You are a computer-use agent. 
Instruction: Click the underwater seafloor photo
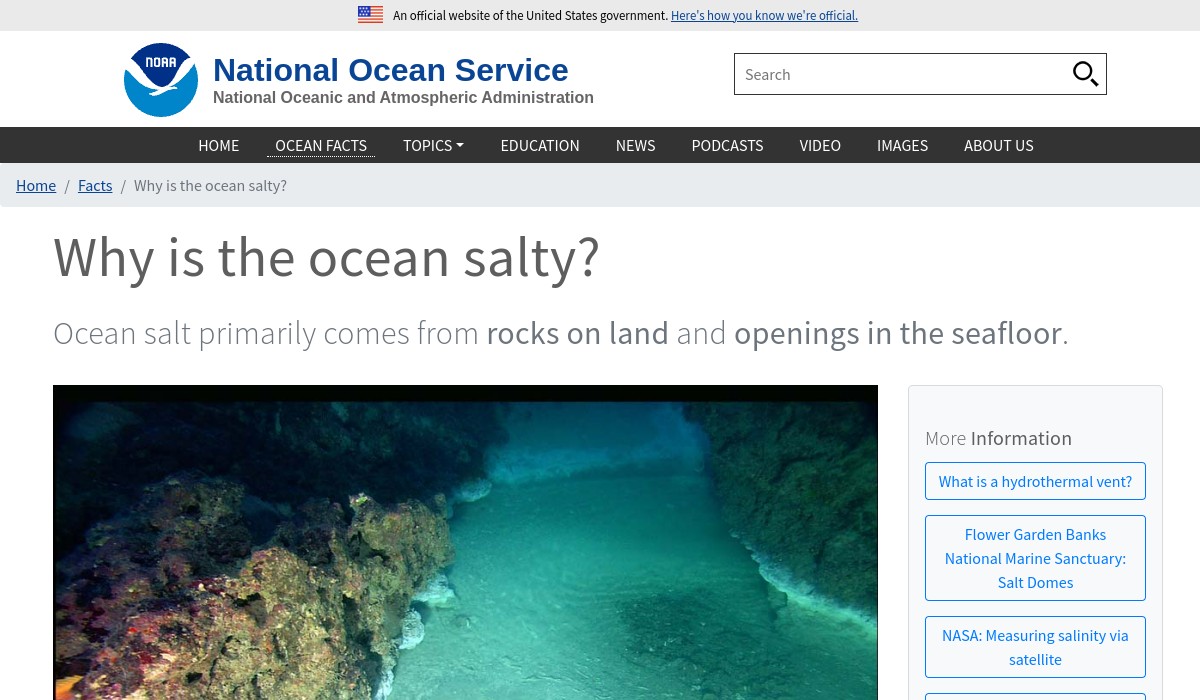[x=465, y=542]
